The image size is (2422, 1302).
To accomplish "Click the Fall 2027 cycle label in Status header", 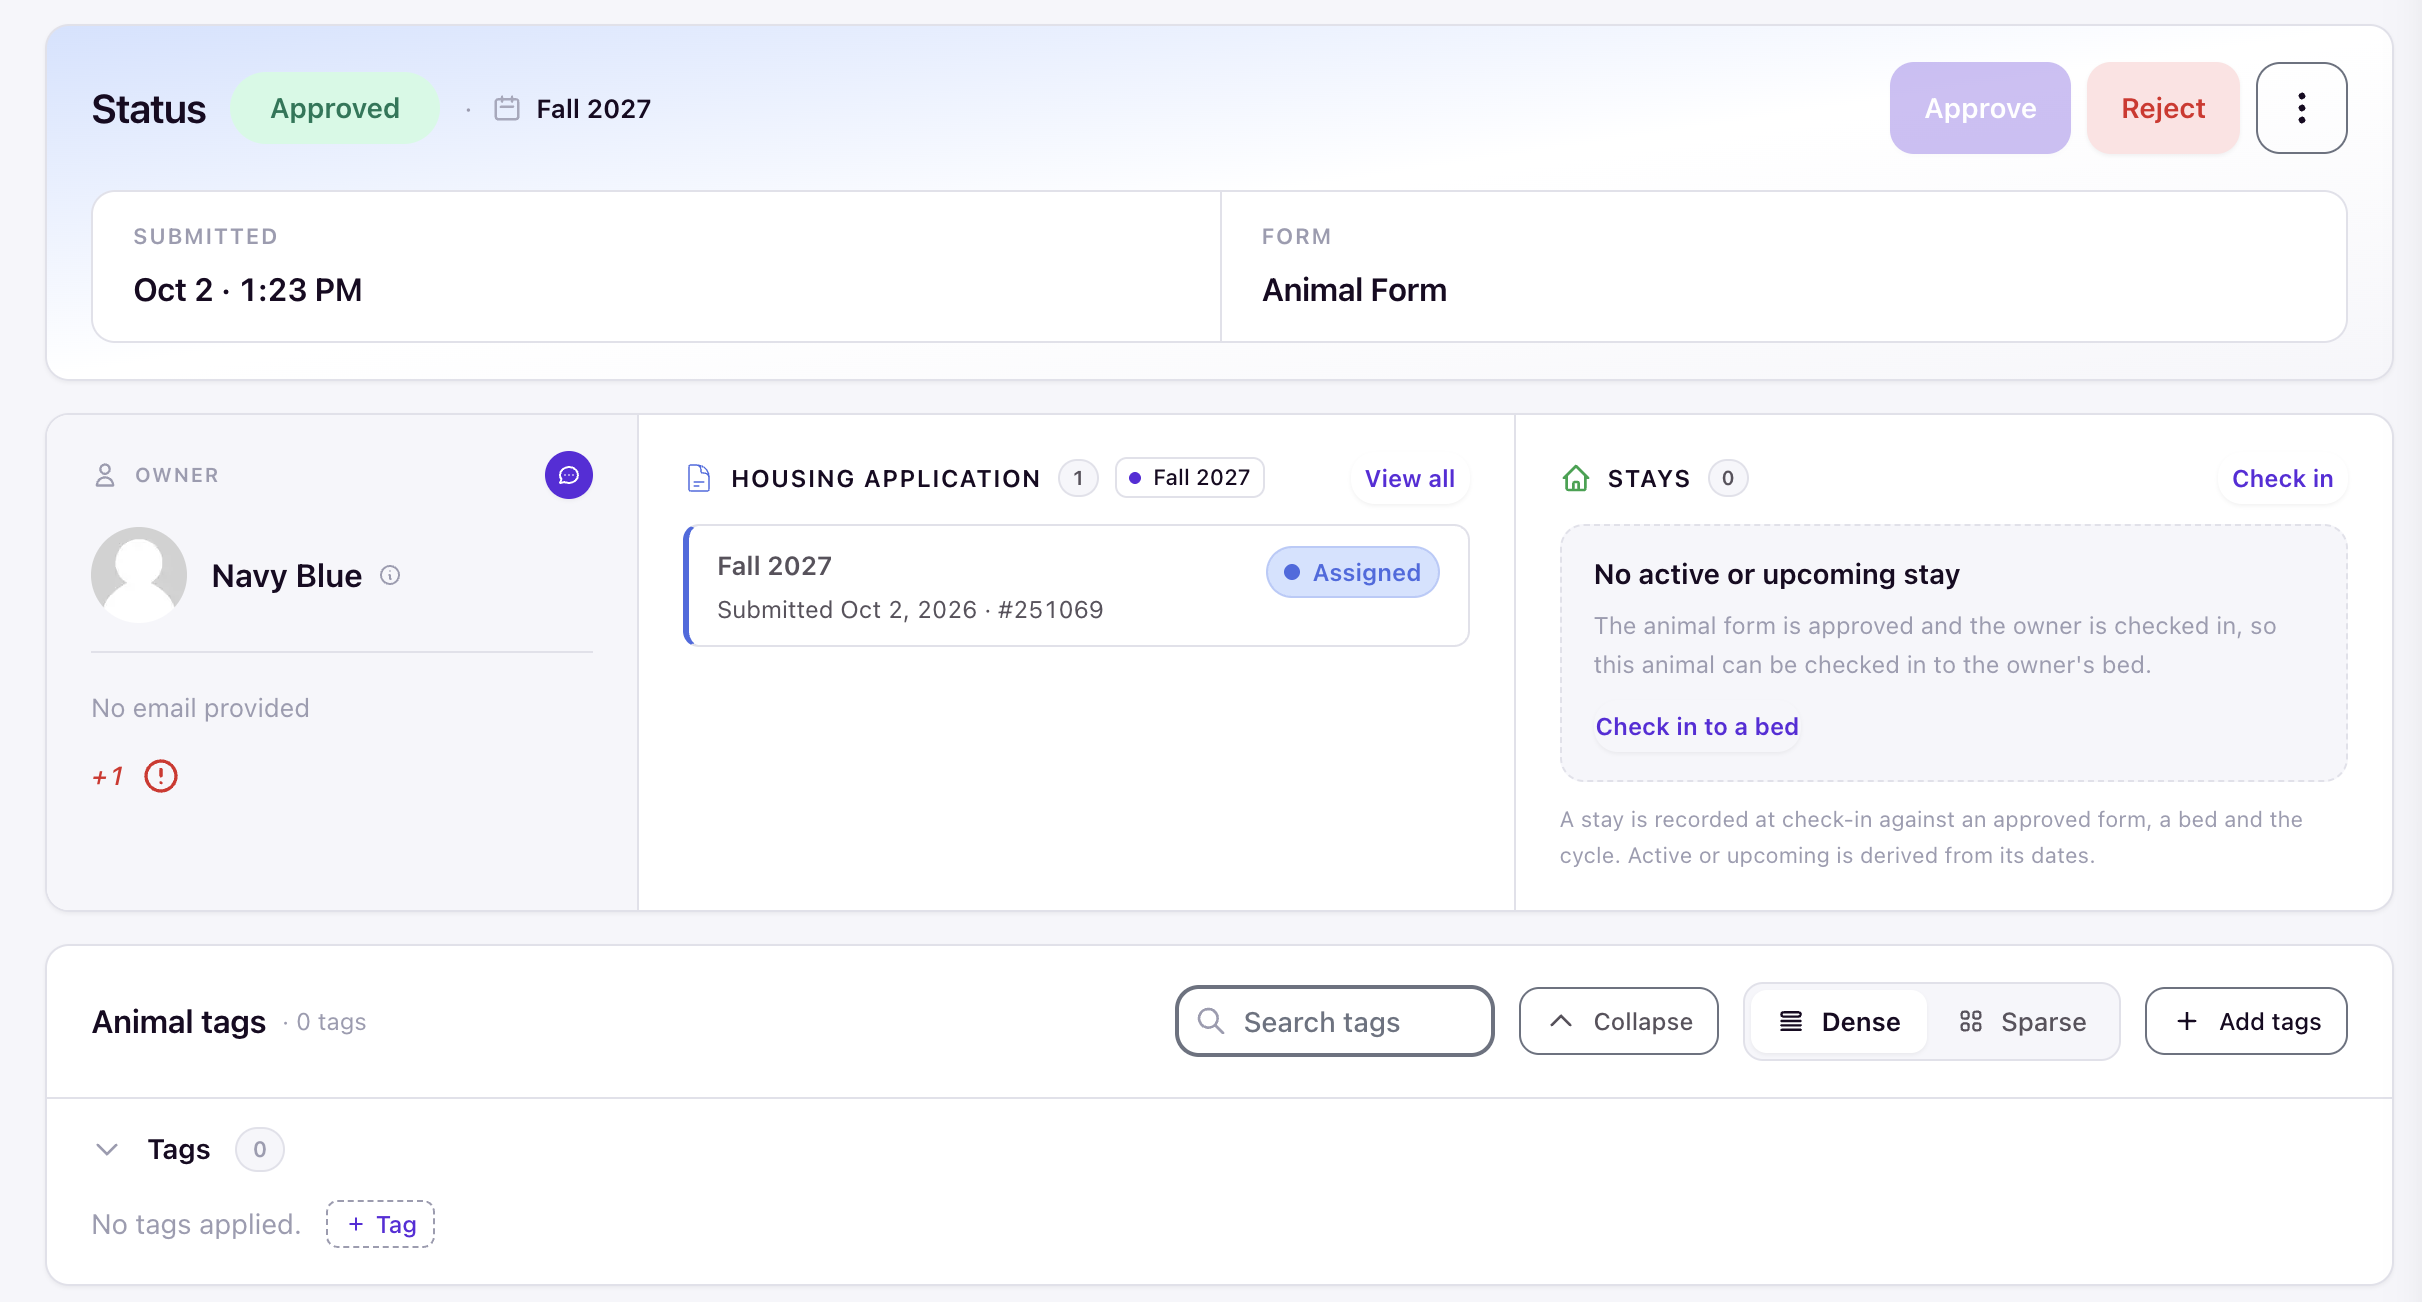I will pos(594,108).
